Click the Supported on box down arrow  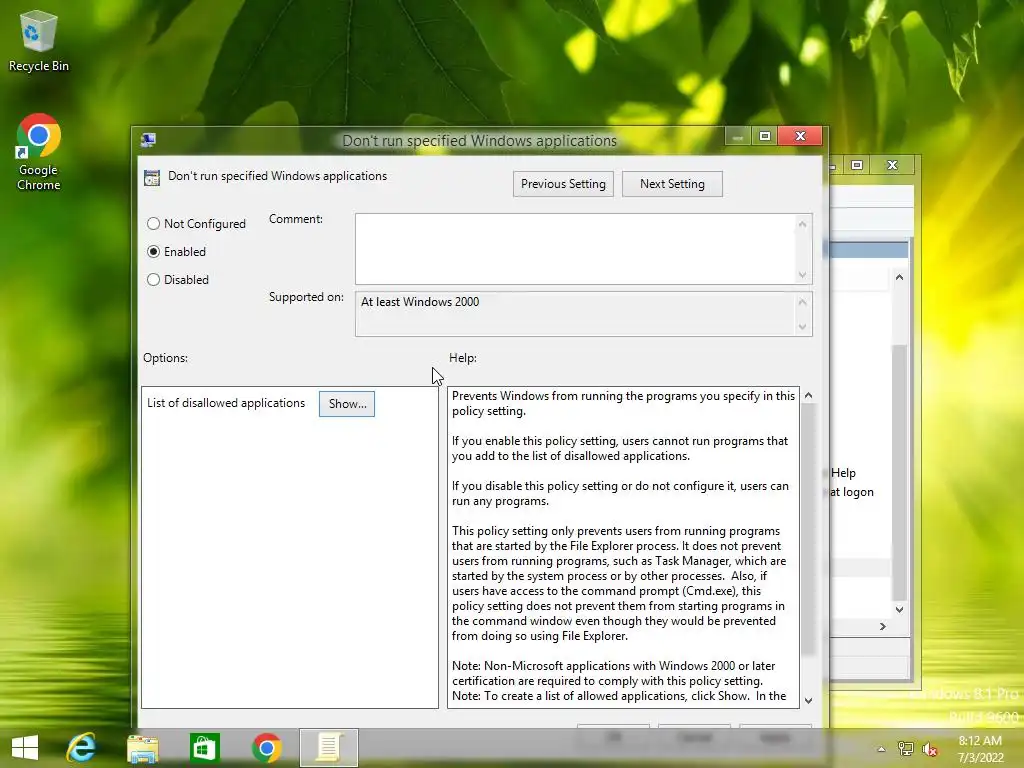pyautogui.click(x=803, y=327)
